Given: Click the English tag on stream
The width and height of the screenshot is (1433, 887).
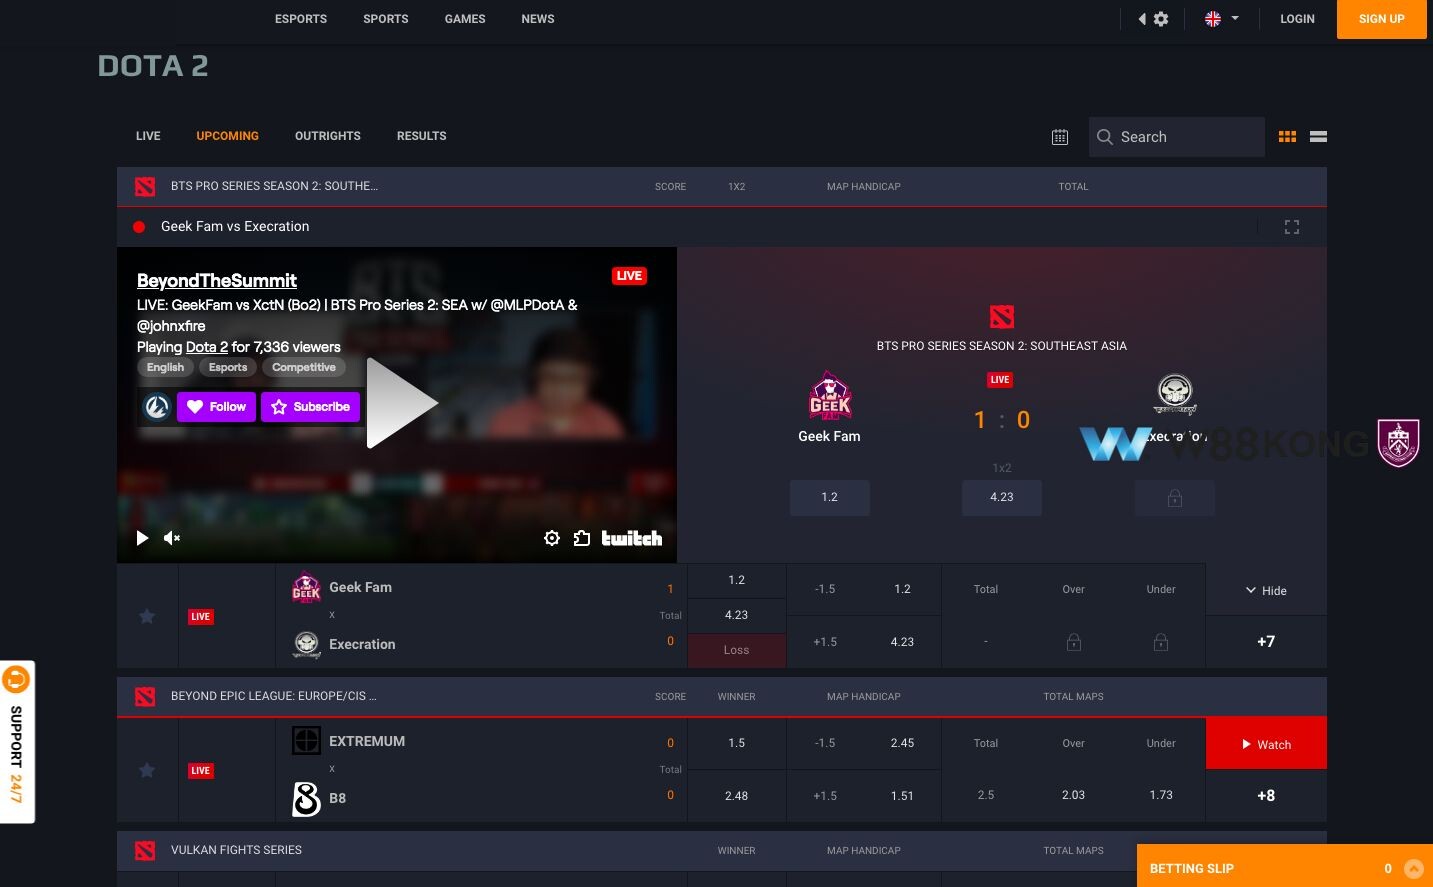Looking at the screenshot, I should [x=165, y=367].
